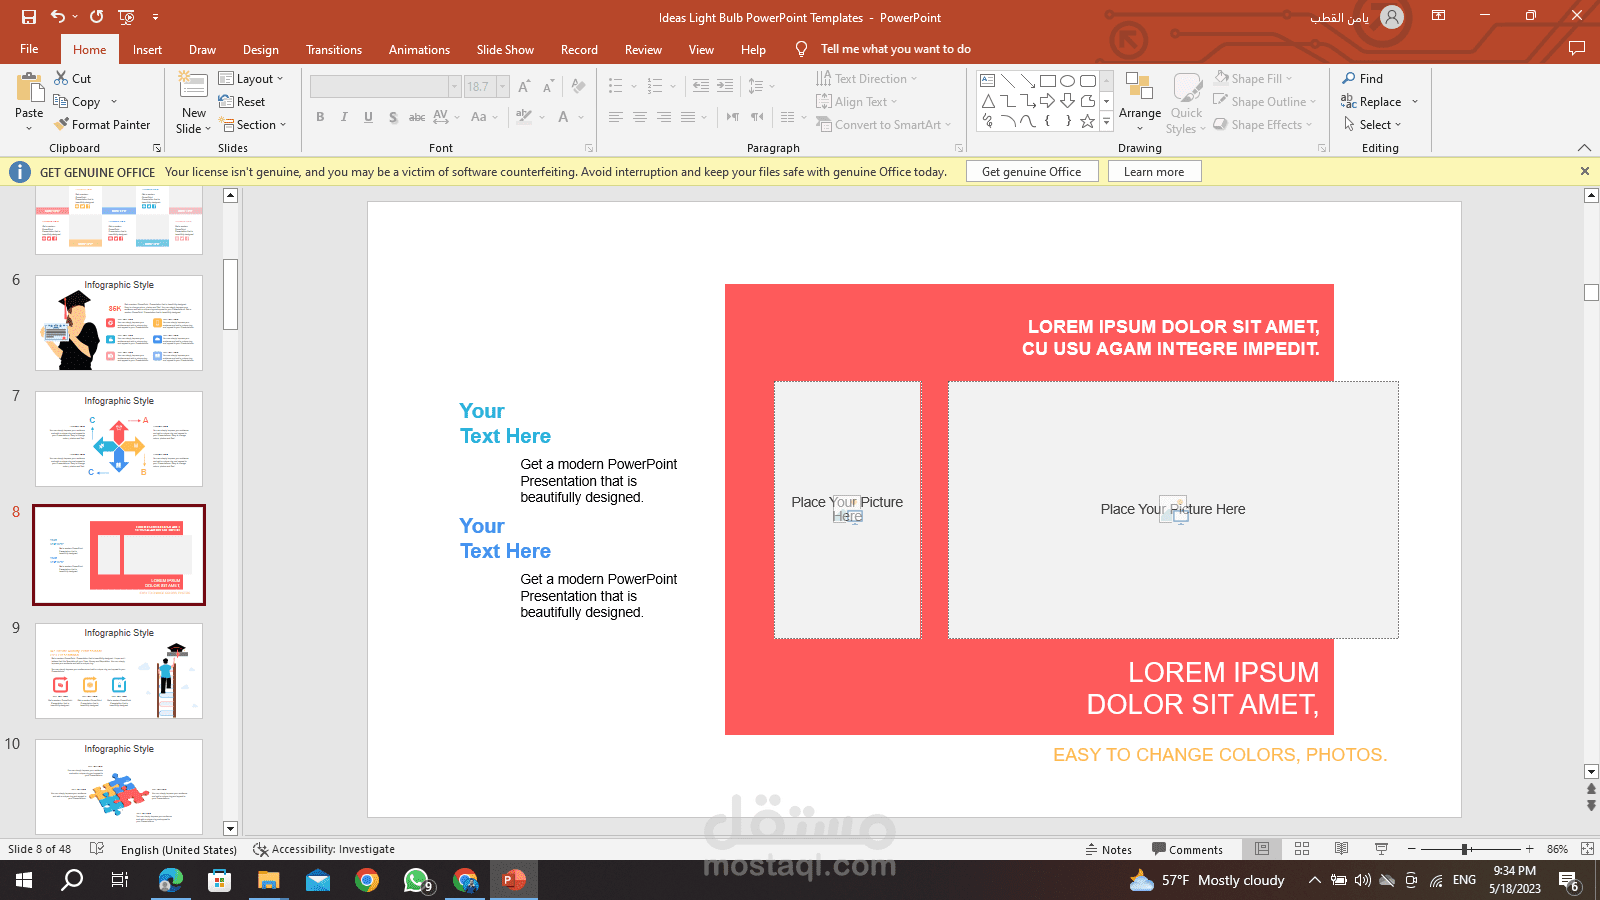Toggle the Notes pane

(x=1108, y=849)
